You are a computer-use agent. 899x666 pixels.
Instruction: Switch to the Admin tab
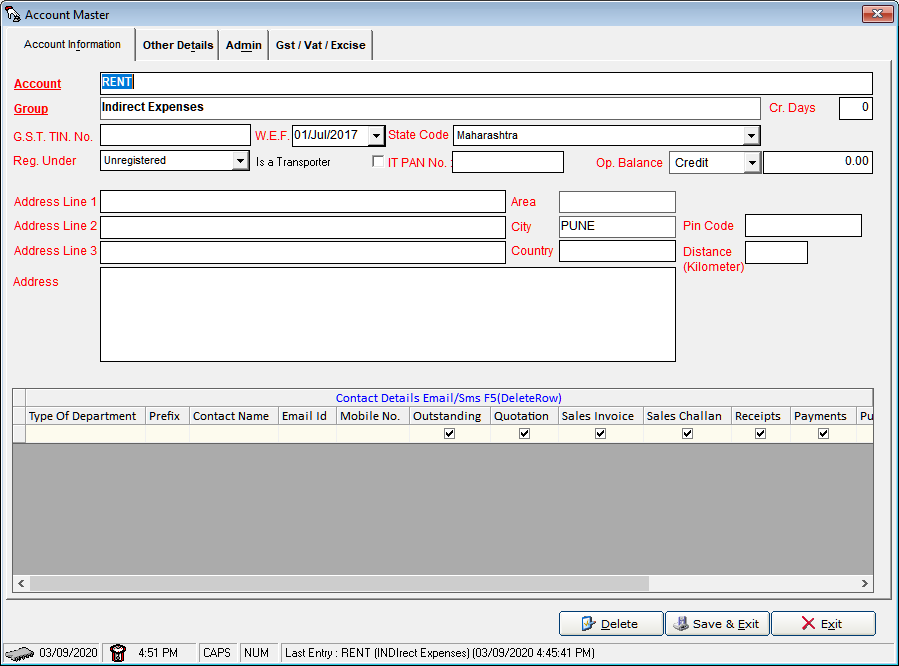(x=244, y=45)
